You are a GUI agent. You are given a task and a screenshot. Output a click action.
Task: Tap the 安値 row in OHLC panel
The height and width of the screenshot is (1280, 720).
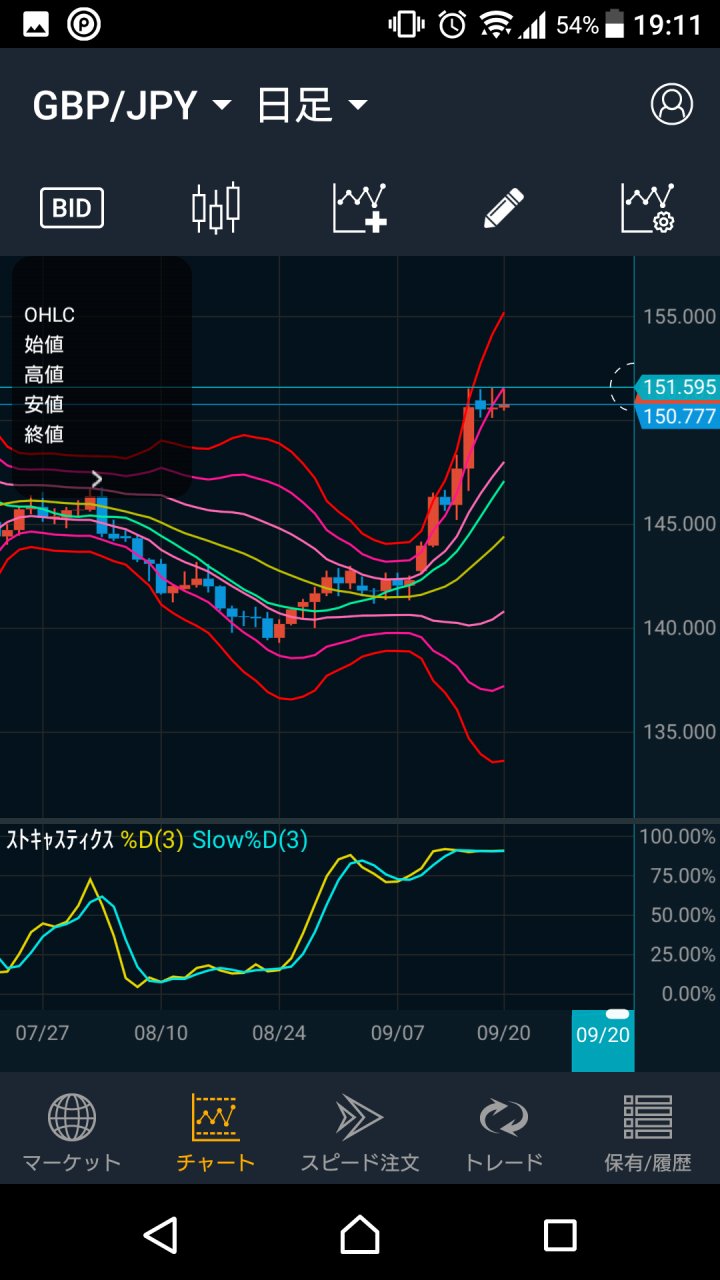click(44, 405)
